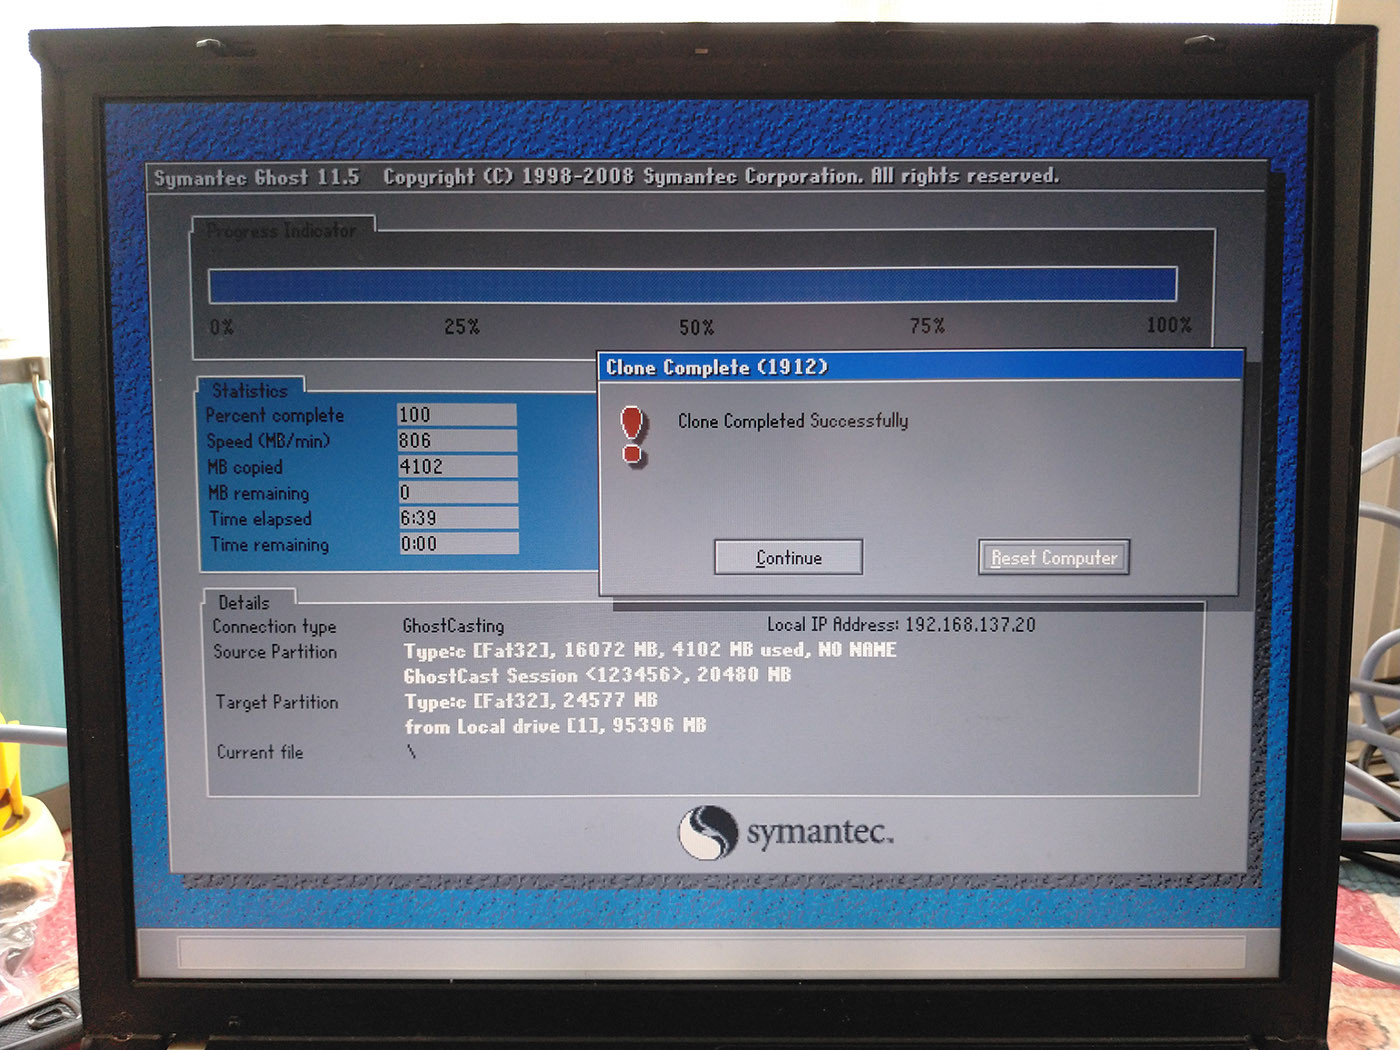Click the symantec. wordmark text

tap(820, 833)
